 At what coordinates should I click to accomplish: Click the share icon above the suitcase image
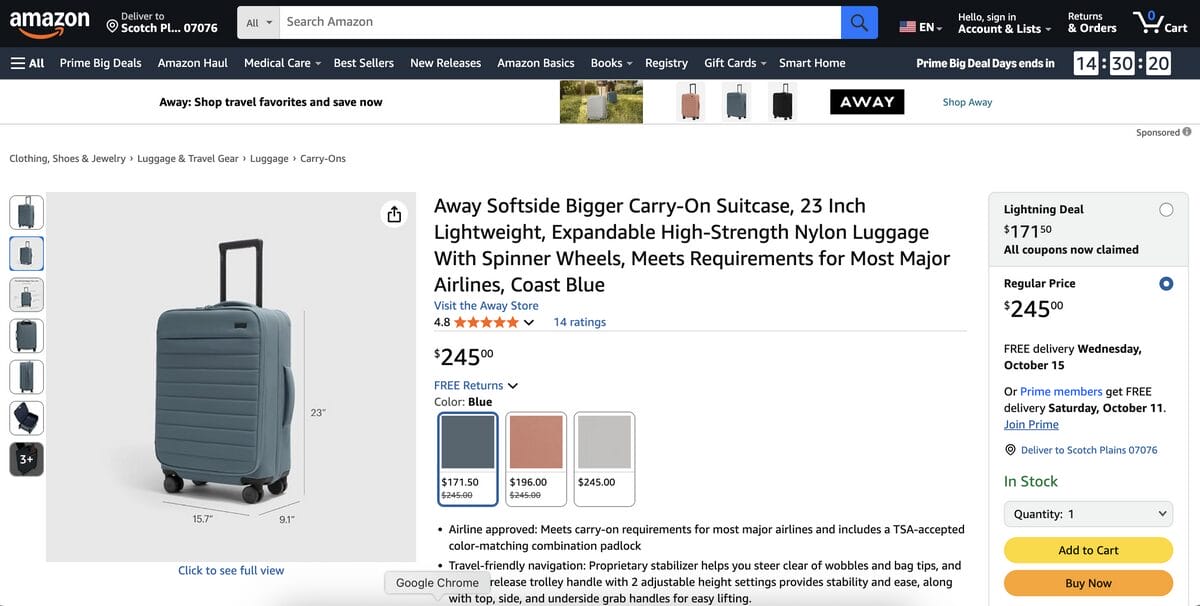tap(393, 213)
